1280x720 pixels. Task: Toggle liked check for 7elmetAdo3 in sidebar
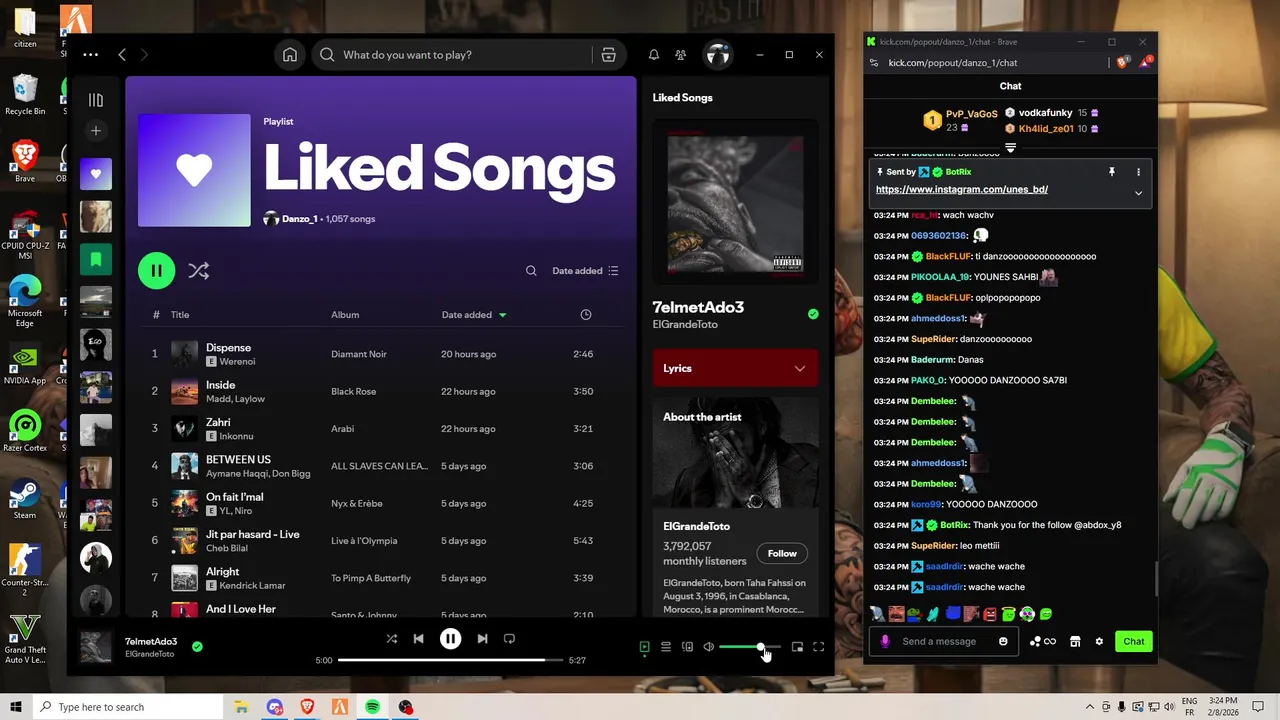[x=813, y=314]
